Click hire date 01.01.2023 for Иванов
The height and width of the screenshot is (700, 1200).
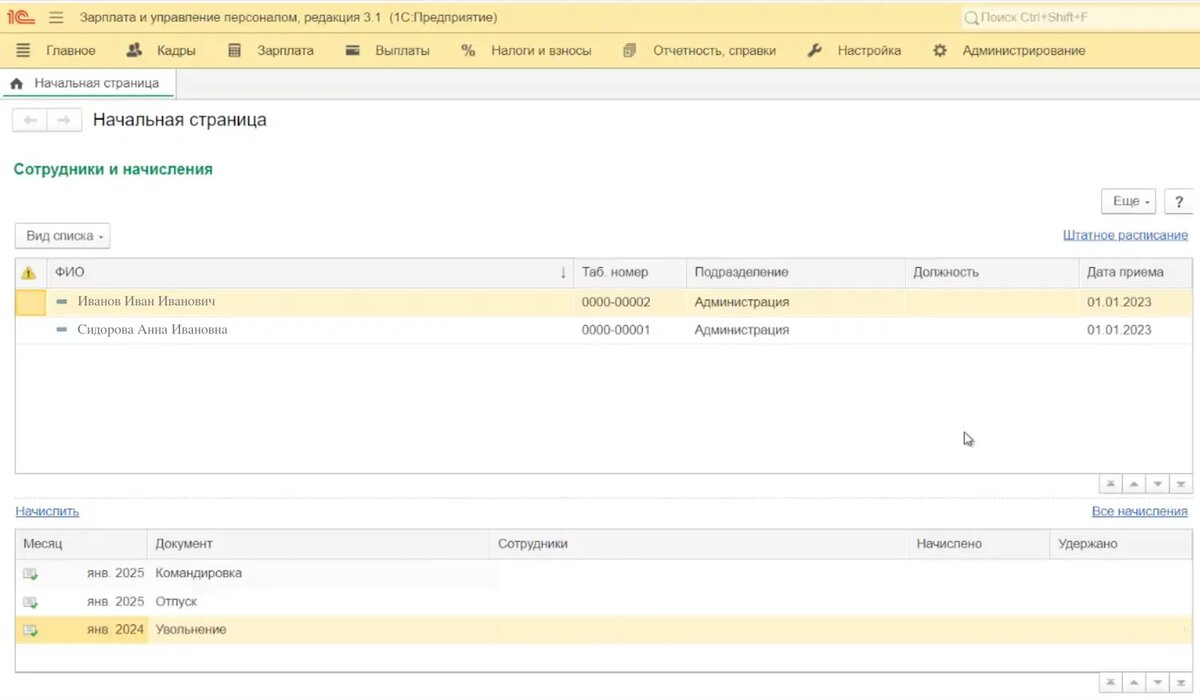(1119, 301)
